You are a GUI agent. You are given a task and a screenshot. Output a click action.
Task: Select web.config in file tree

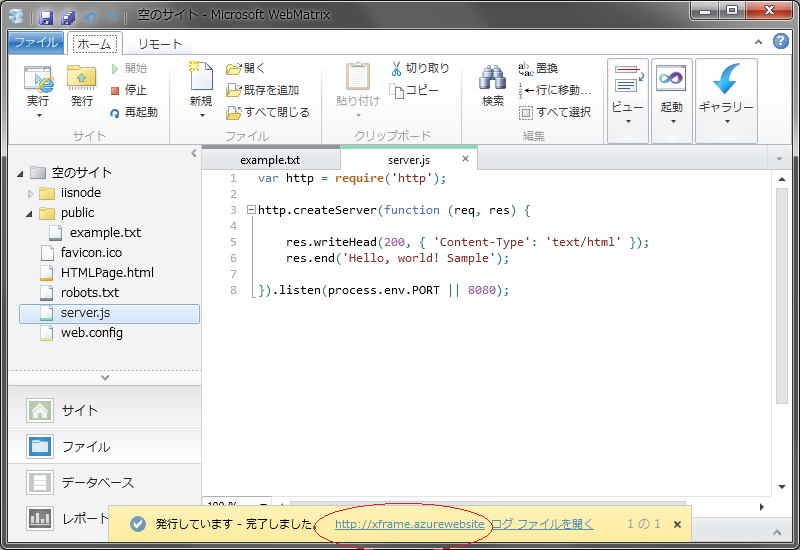(x=91, y=333)
